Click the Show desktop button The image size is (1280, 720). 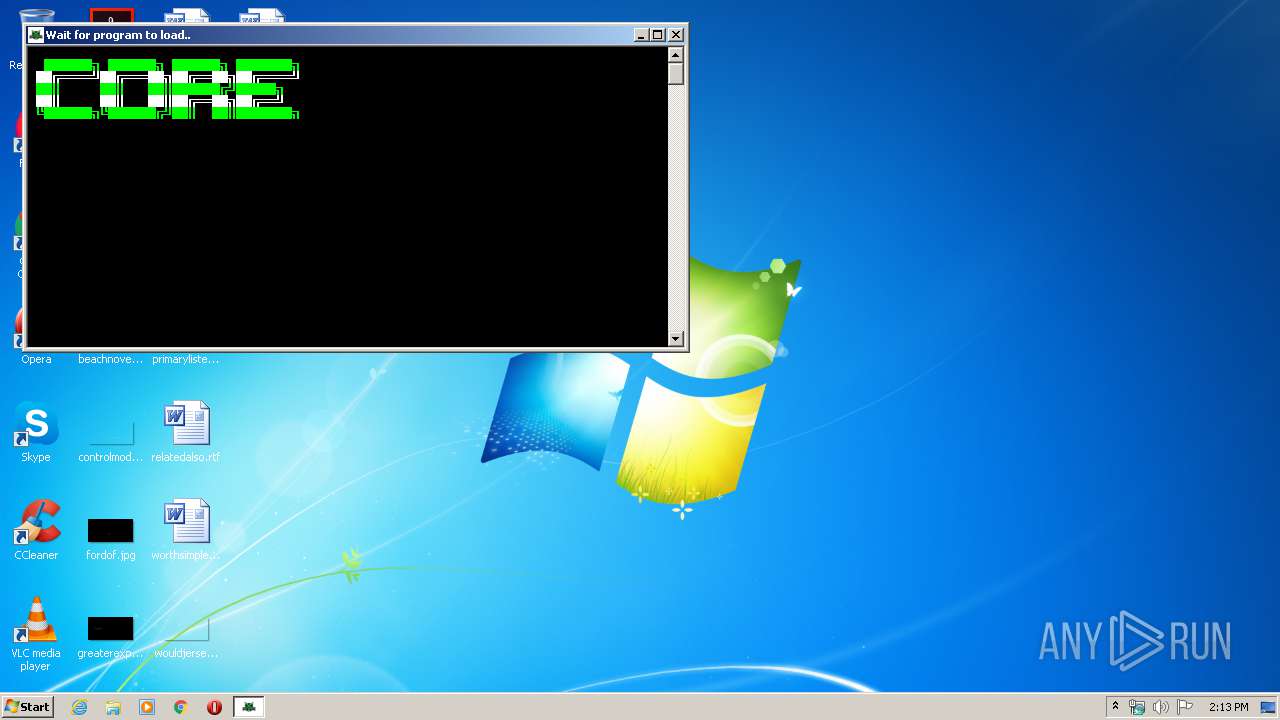[x=1269, y=707]
